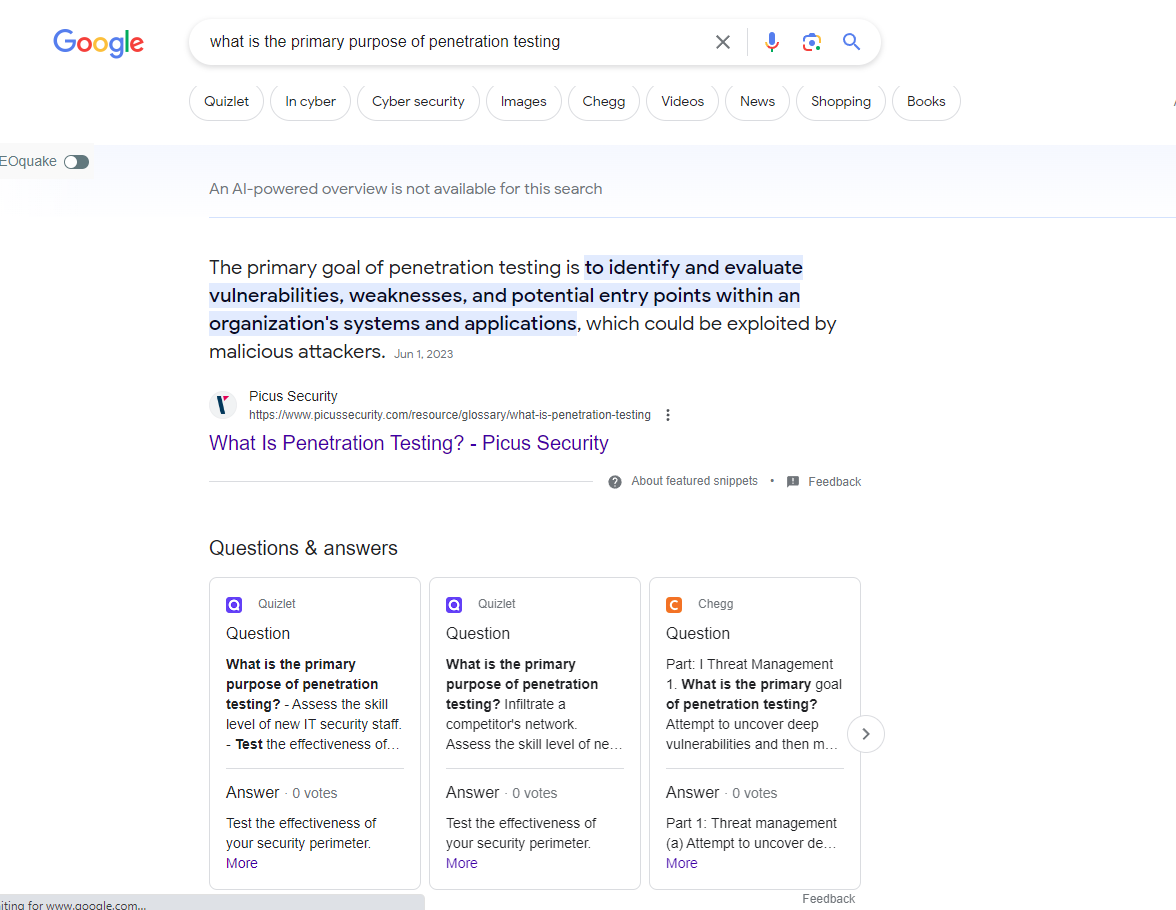Click the featured snippet Feedback flag icon
The width and height of the screenshot is (1176, 910).
(793, 482)
